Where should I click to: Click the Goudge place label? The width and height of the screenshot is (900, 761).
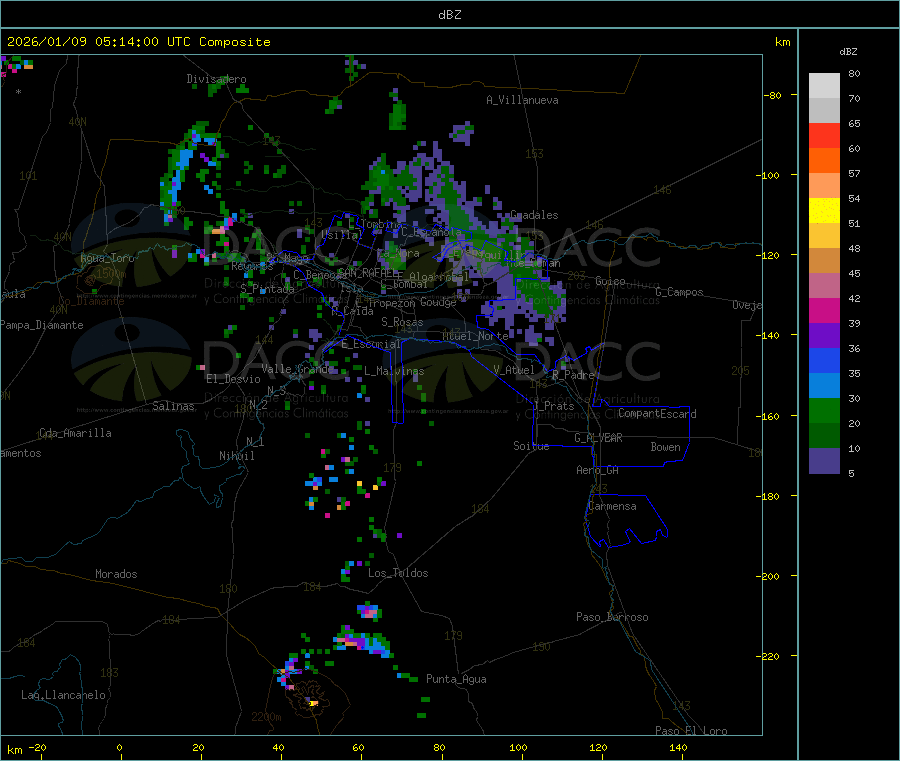[438, 302]
